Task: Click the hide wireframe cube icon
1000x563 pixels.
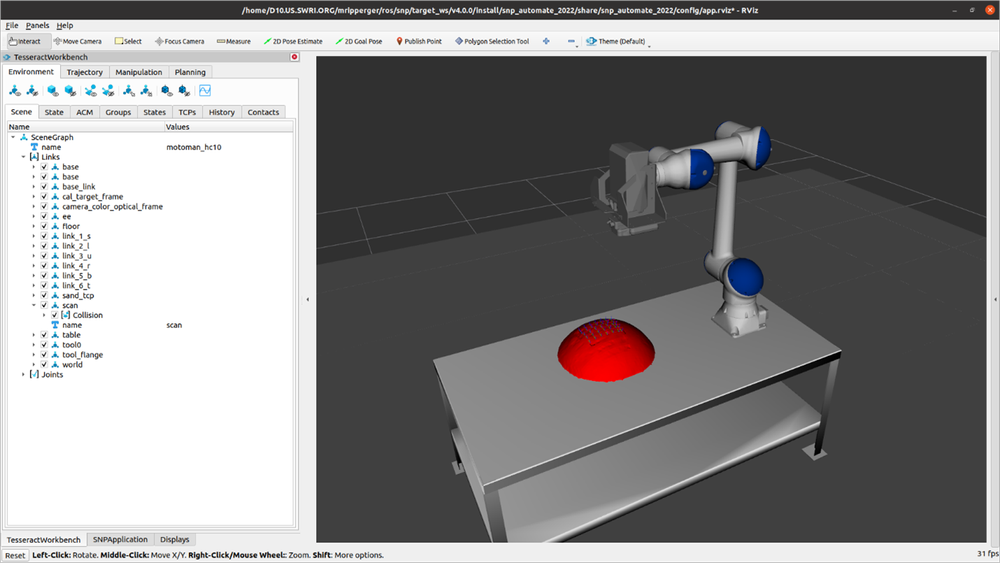Action: (184, 91)
